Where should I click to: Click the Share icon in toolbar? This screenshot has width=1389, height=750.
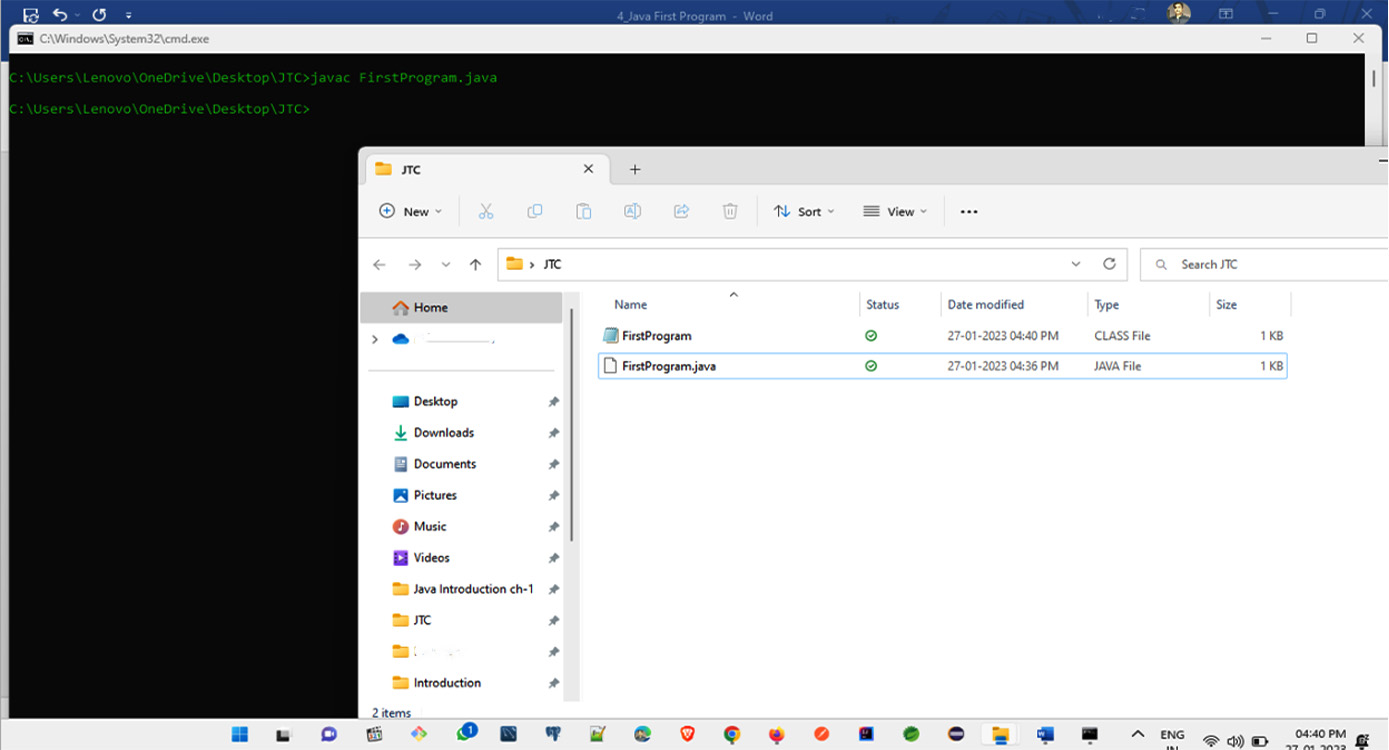click(x=681, y=211)
